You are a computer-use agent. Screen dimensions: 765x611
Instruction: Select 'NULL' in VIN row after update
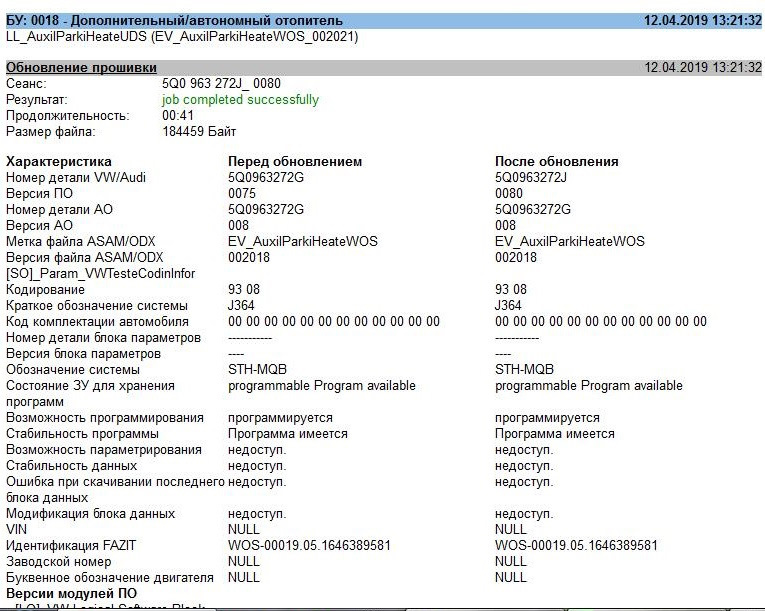point(510,530)
